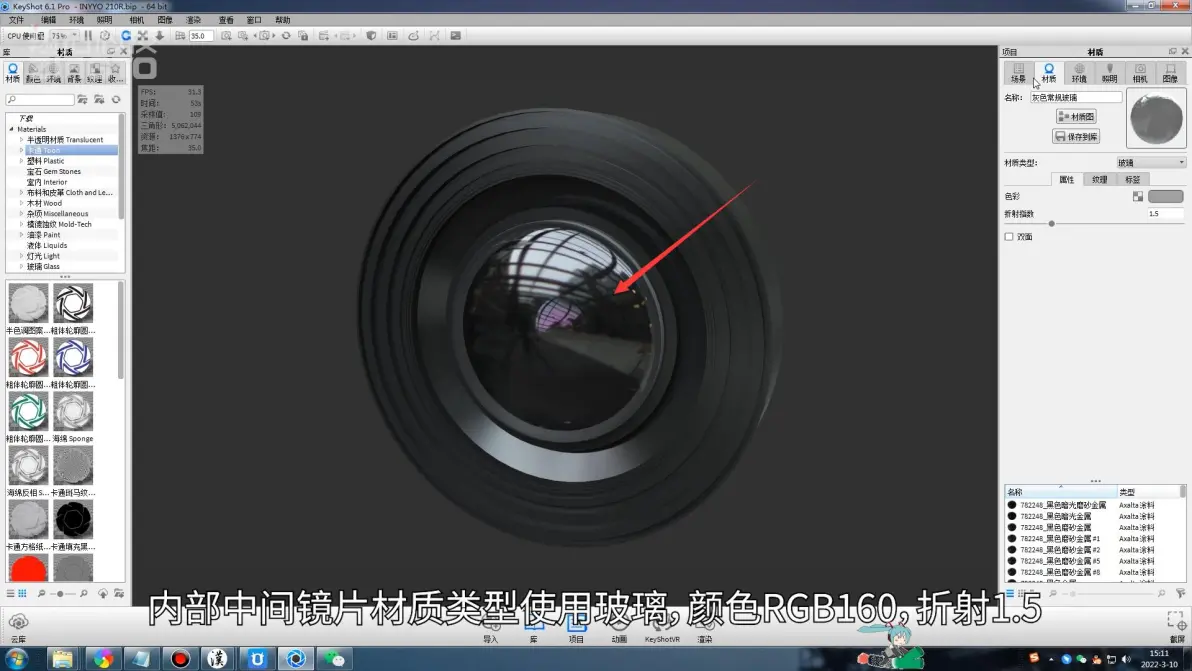The width and height of the screenshot is (1192, 671).
Task: Click the teapot geometry view icon
Action: pos(414,36)
